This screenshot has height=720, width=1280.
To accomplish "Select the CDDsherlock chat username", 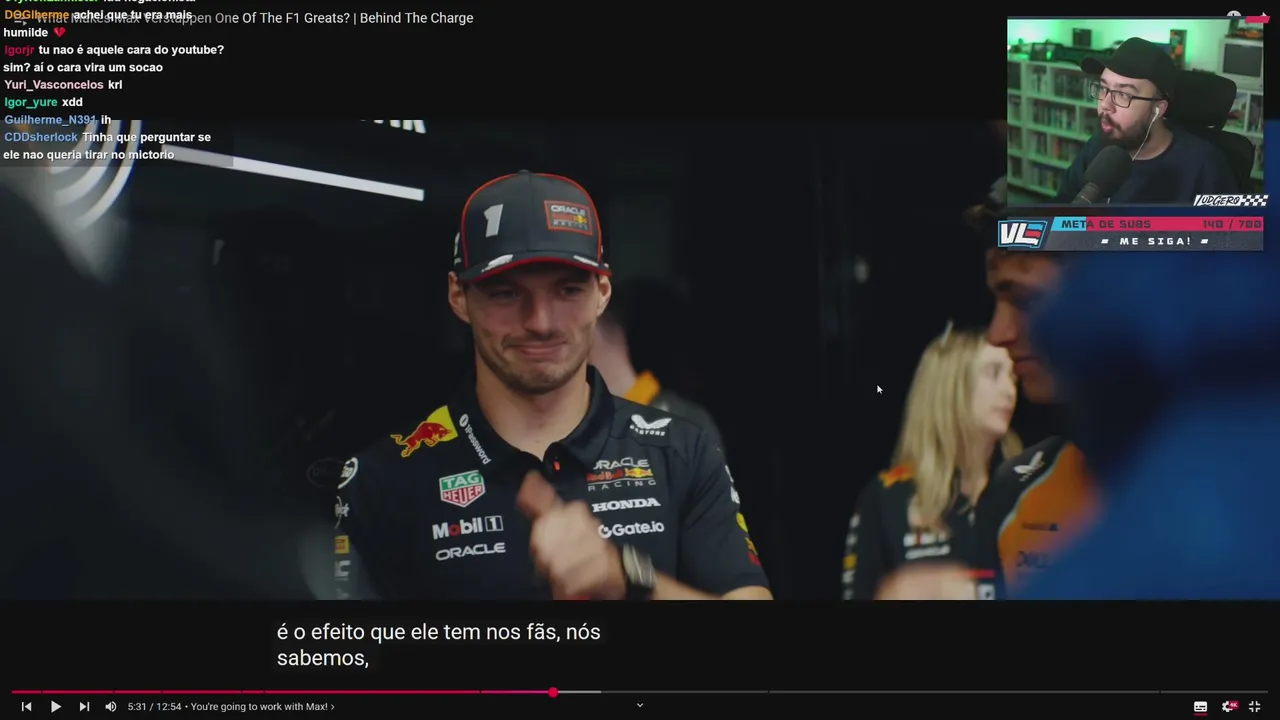I will pyautogui.click(x=41, y=137).
